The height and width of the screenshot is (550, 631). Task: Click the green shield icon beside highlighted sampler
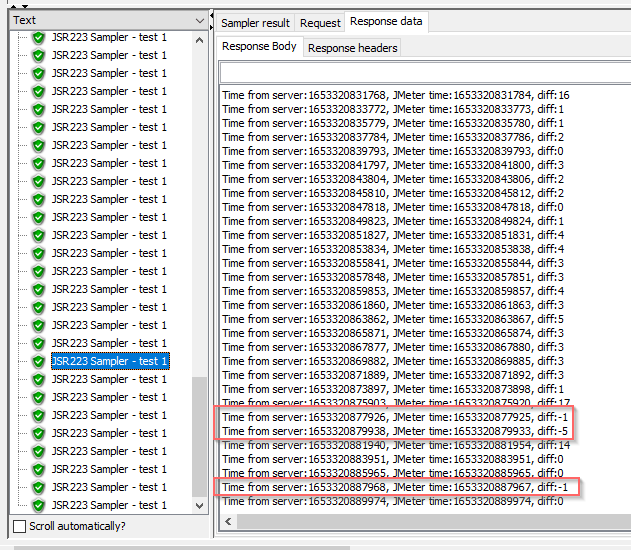click(x=39, y=361)
